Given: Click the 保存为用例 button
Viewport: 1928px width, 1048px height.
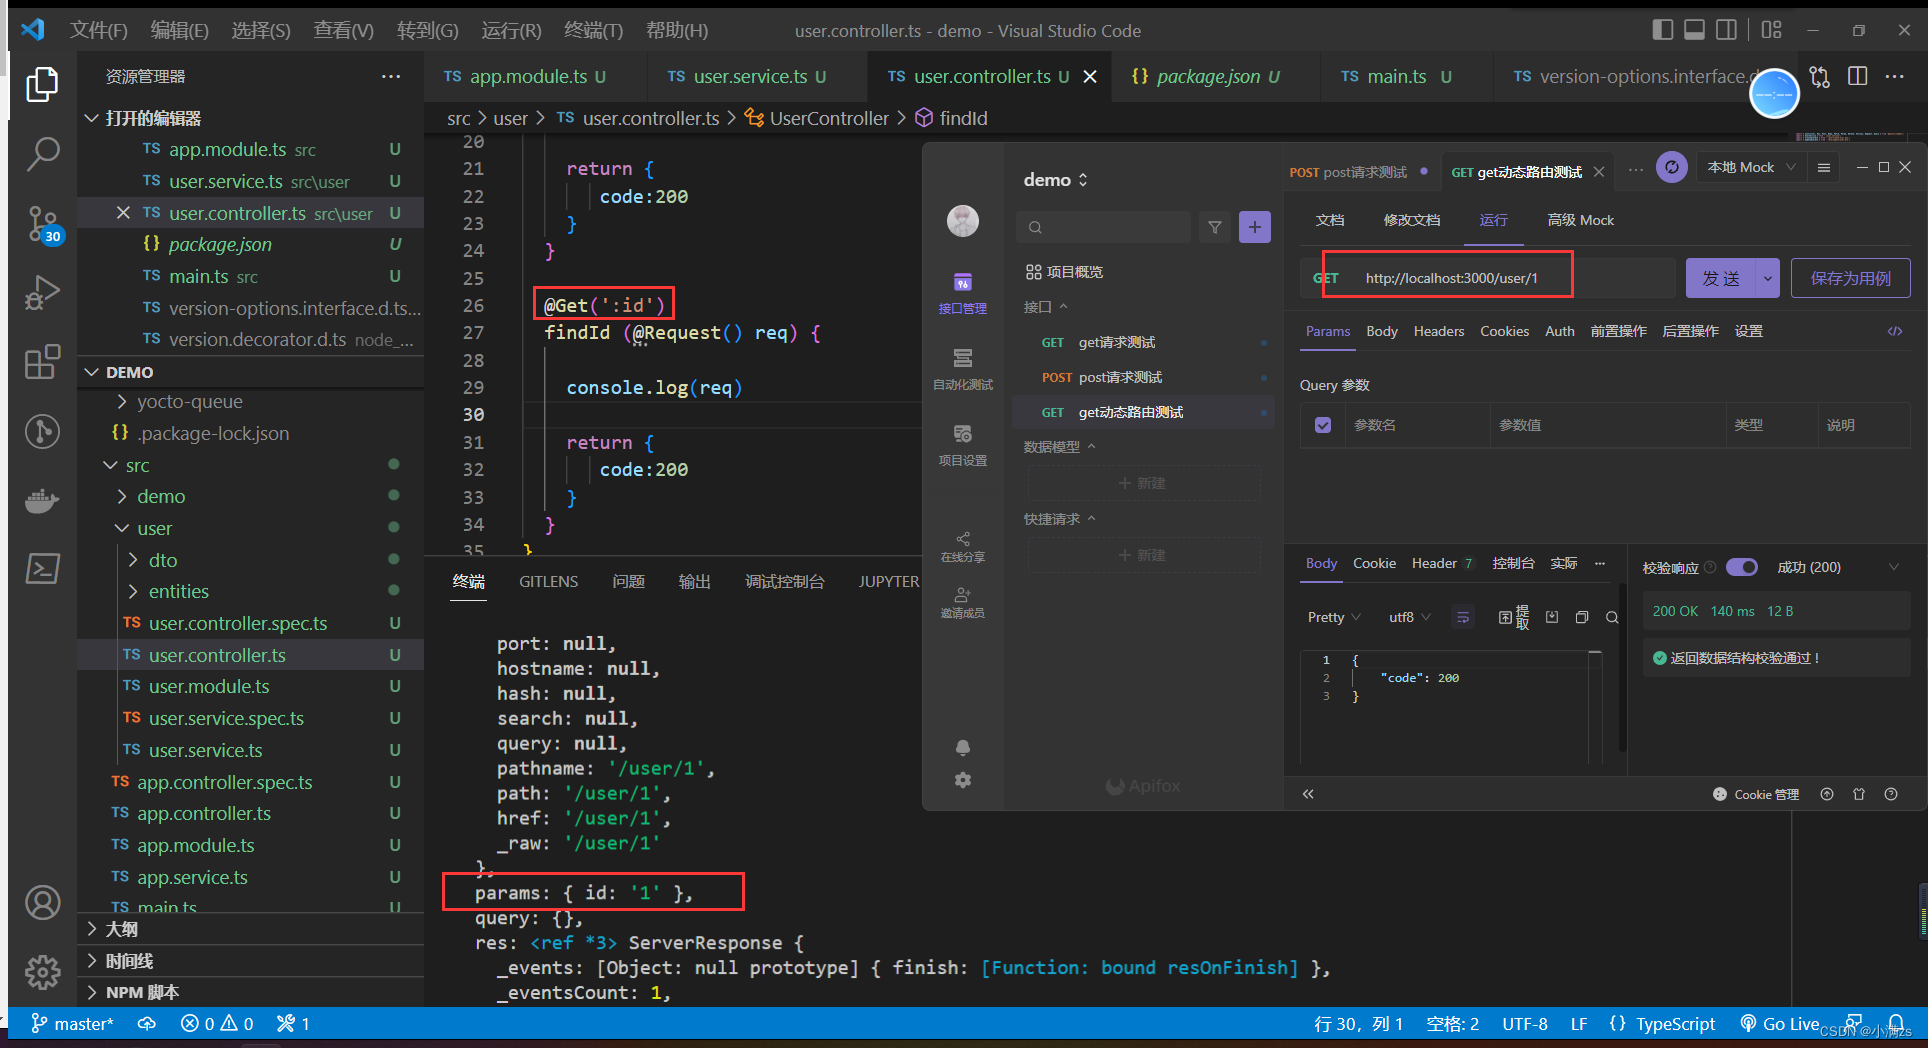Looking at the screenshot, I should click(1850, 278).
